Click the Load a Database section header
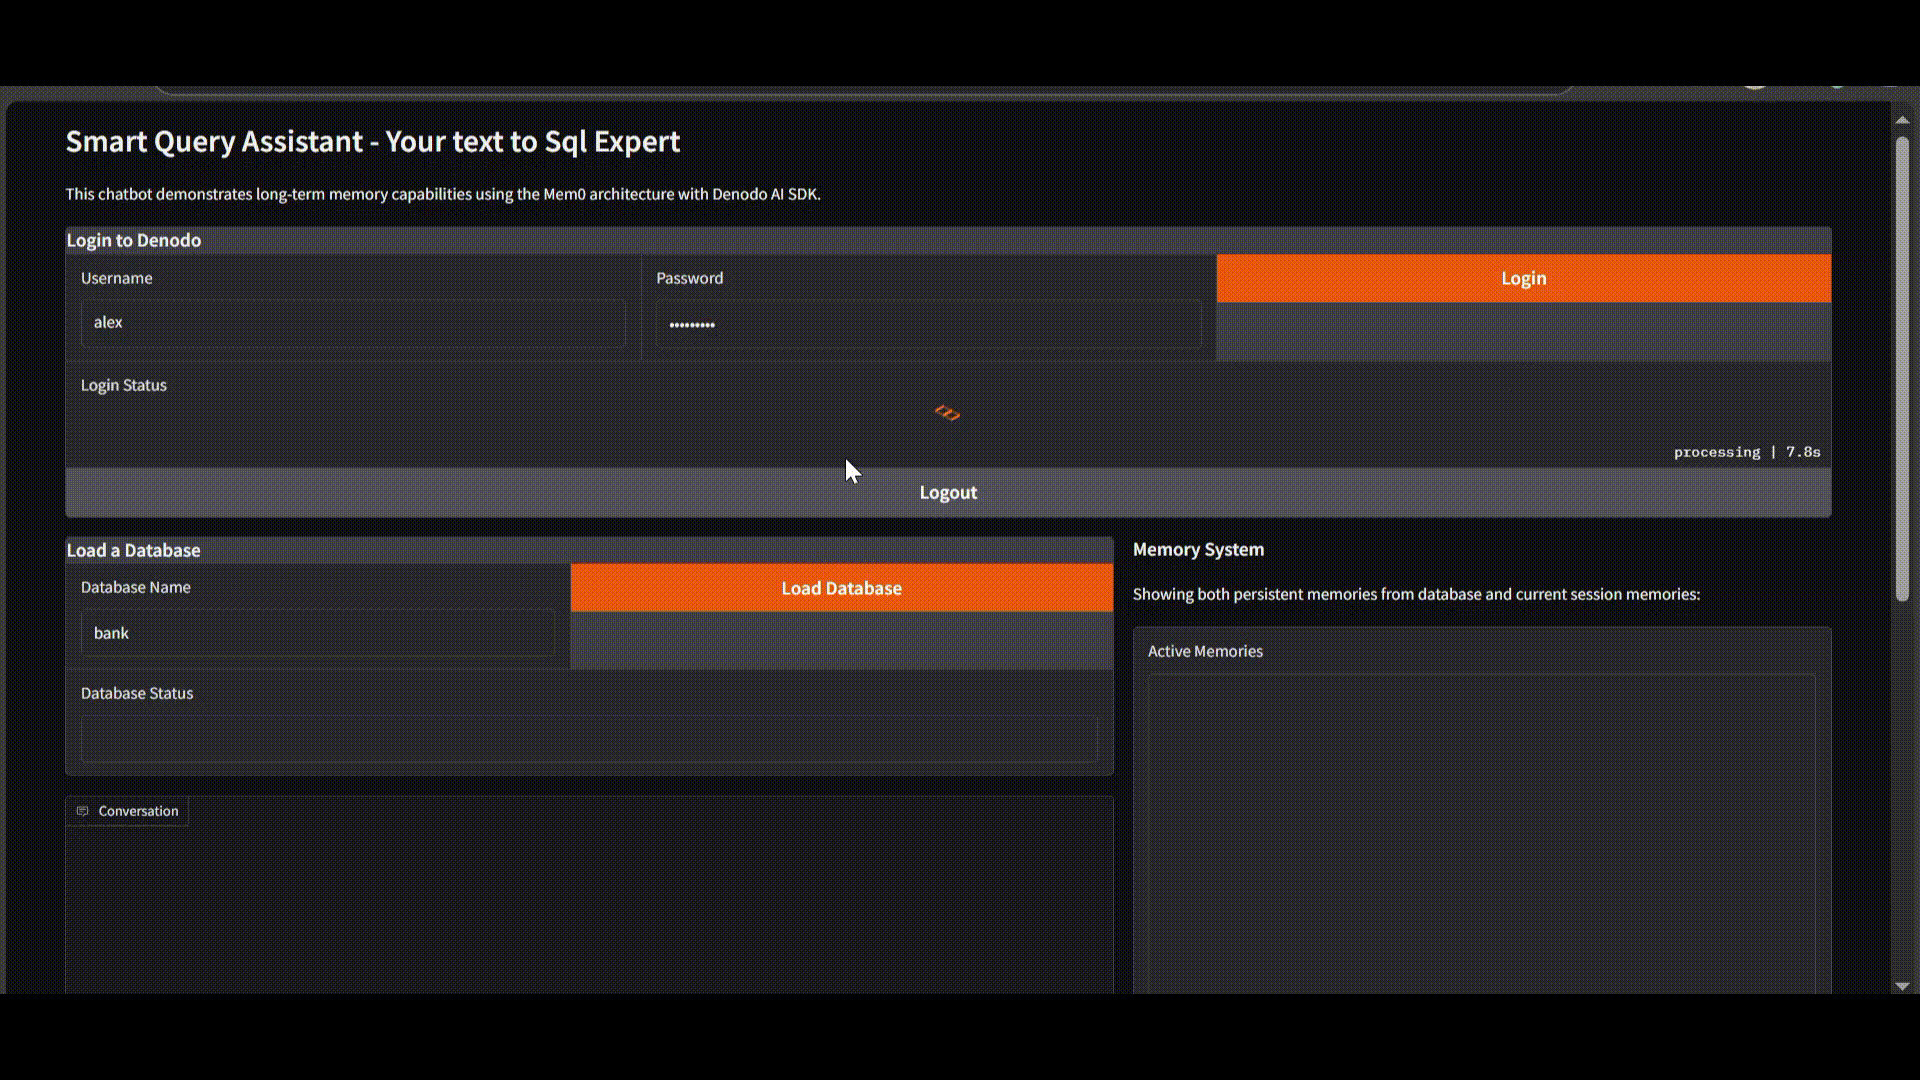The width and height of the screenshot is (1920, 1080). pos(133,550)
